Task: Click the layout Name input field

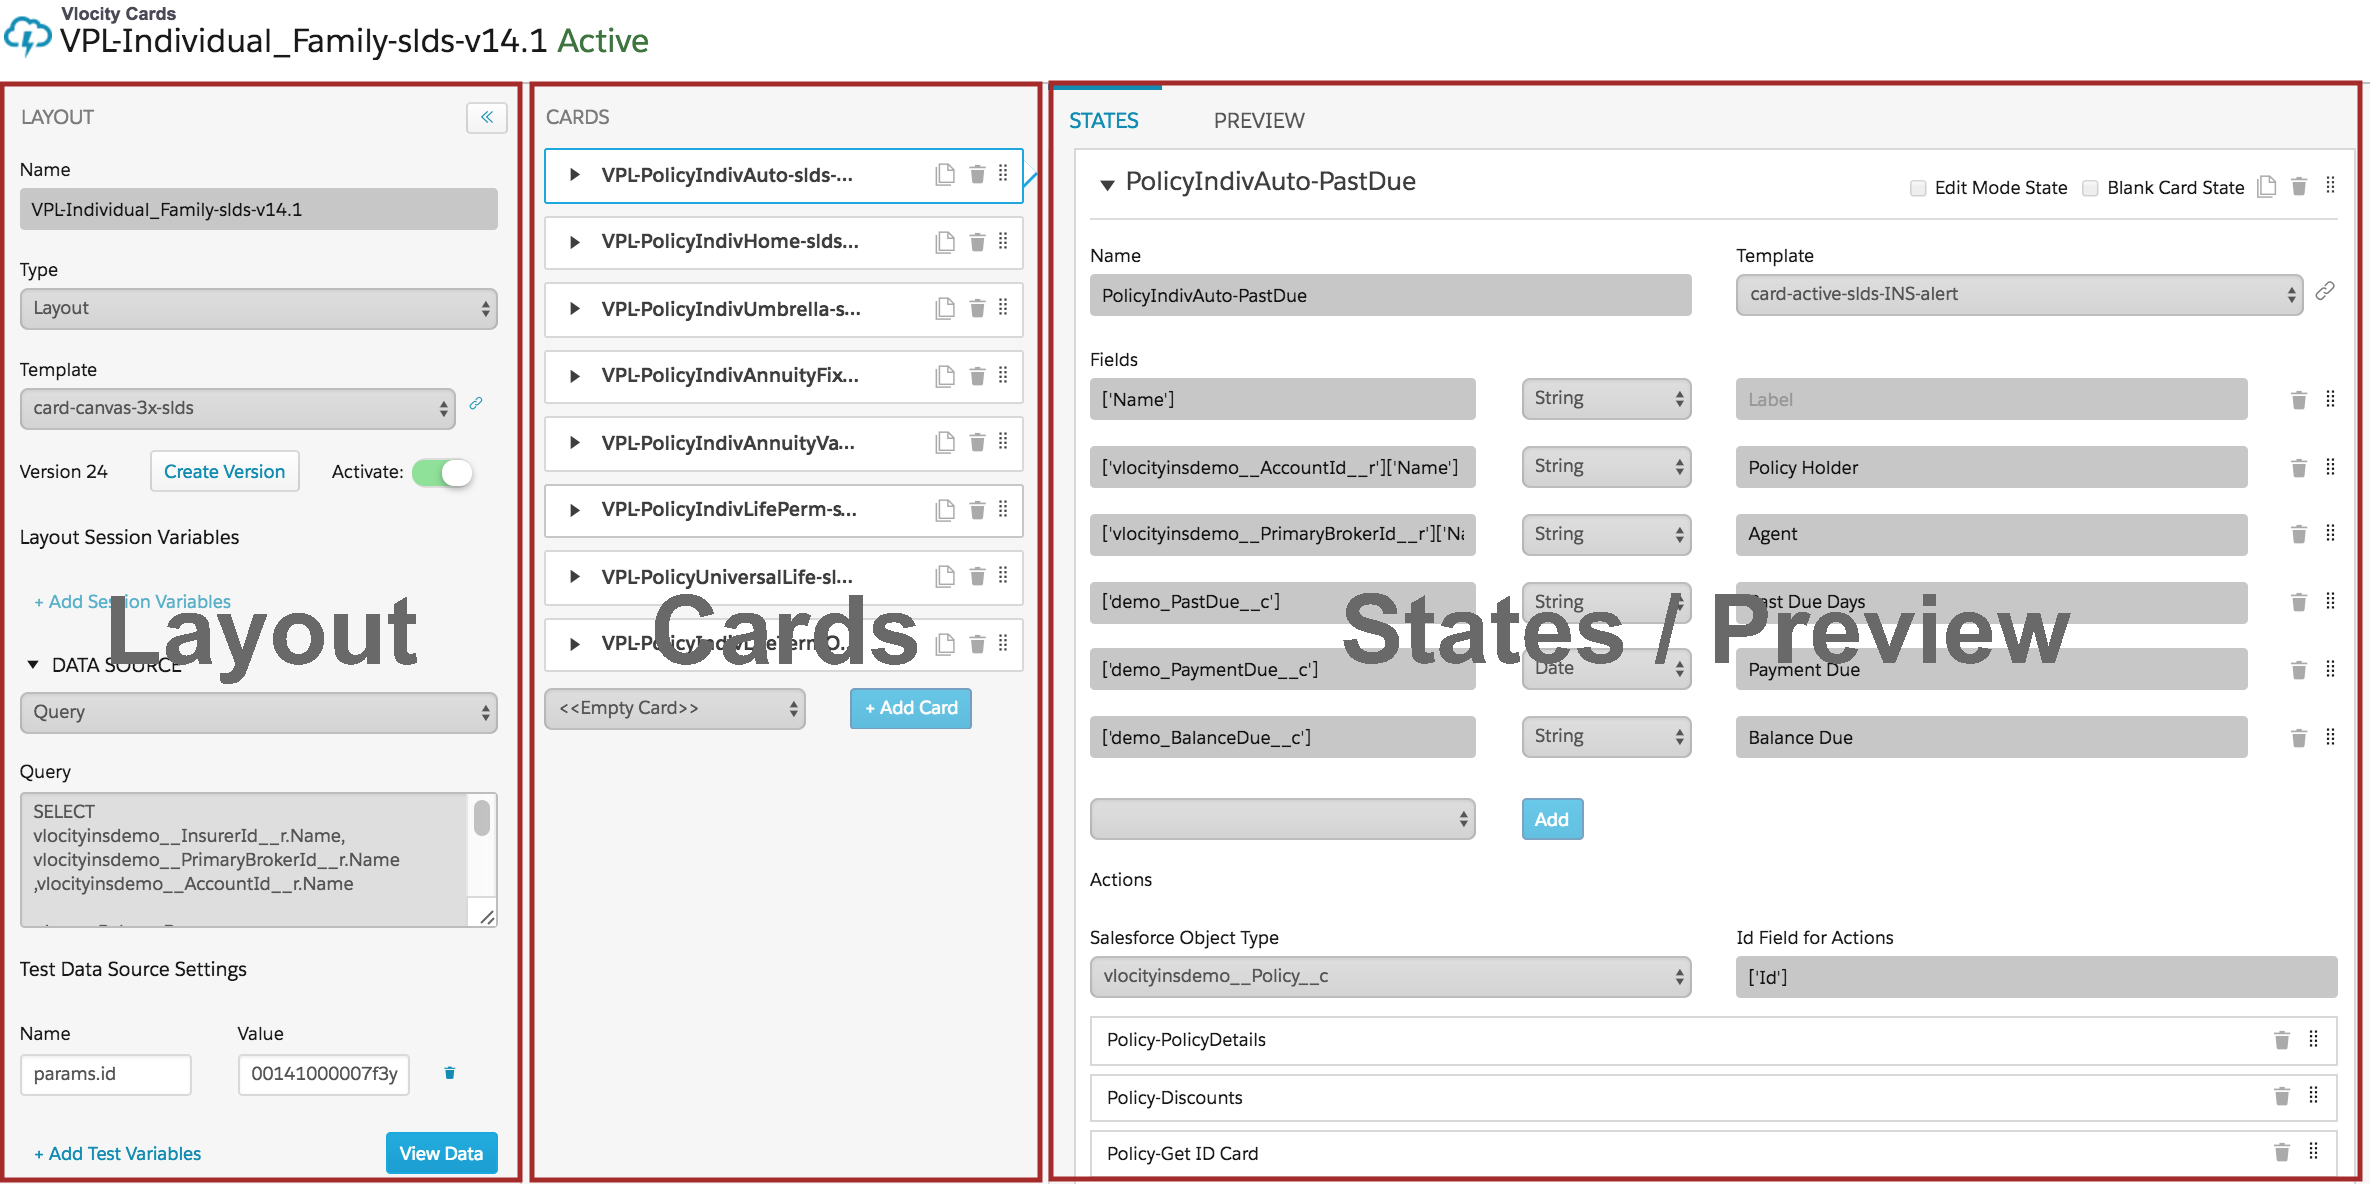Action: (x=259, y=209)
